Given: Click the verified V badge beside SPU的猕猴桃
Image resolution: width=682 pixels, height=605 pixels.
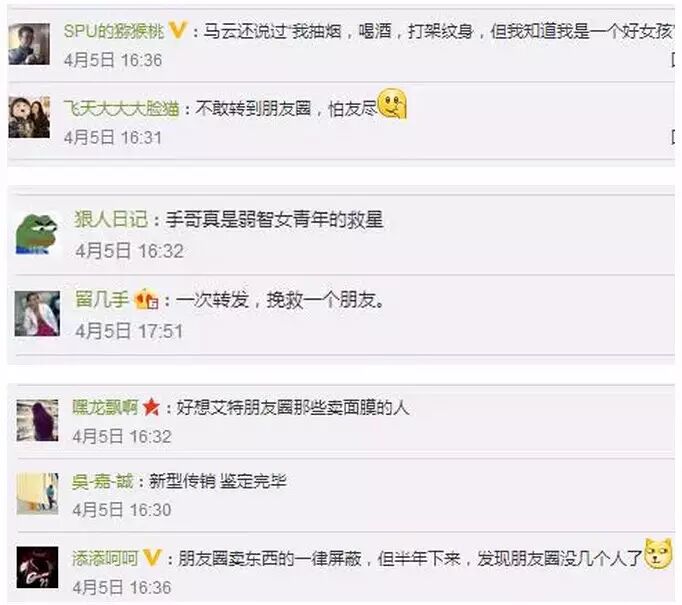Looking at the screenshot, I should 177,30.
